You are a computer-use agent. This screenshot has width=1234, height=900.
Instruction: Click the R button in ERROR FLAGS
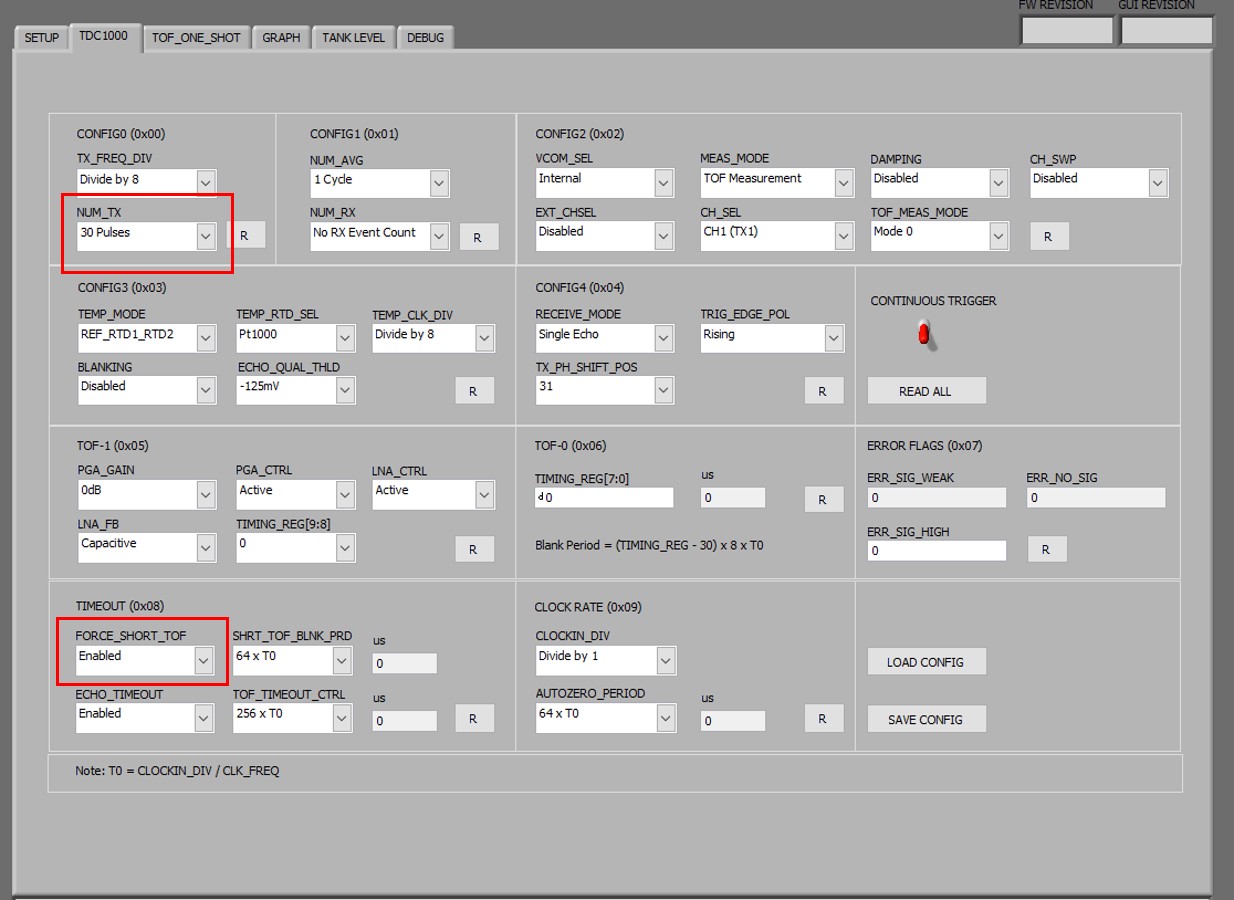(x=1047, y=549)
